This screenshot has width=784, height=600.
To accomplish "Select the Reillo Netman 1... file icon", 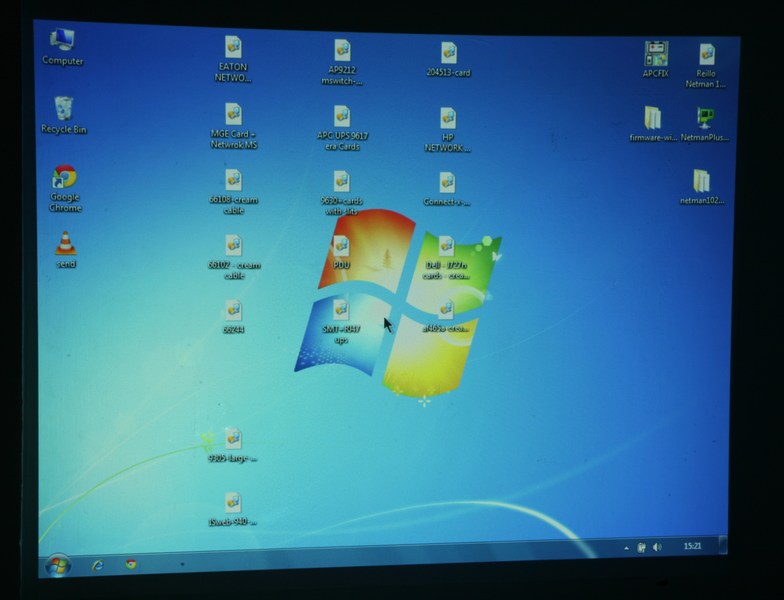I will click(706, 66).
